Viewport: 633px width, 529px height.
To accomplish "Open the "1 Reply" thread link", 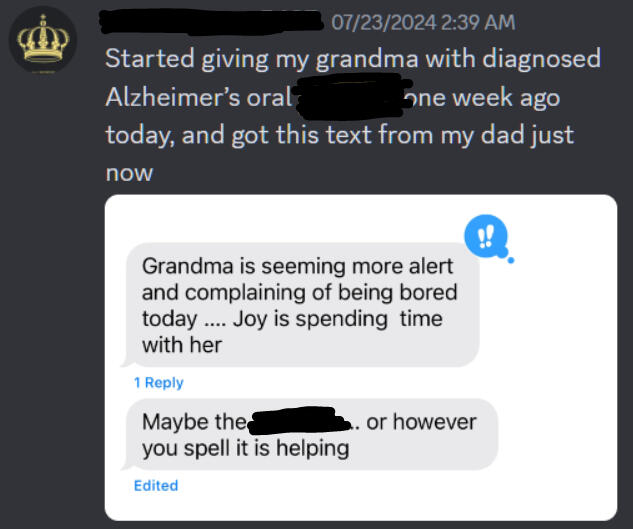I will 158,382.
